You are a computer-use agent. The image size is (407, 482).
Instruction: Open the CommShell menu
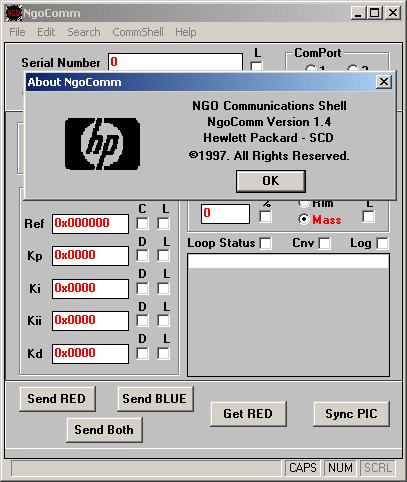pyautogui.click(x=138, y=32)
